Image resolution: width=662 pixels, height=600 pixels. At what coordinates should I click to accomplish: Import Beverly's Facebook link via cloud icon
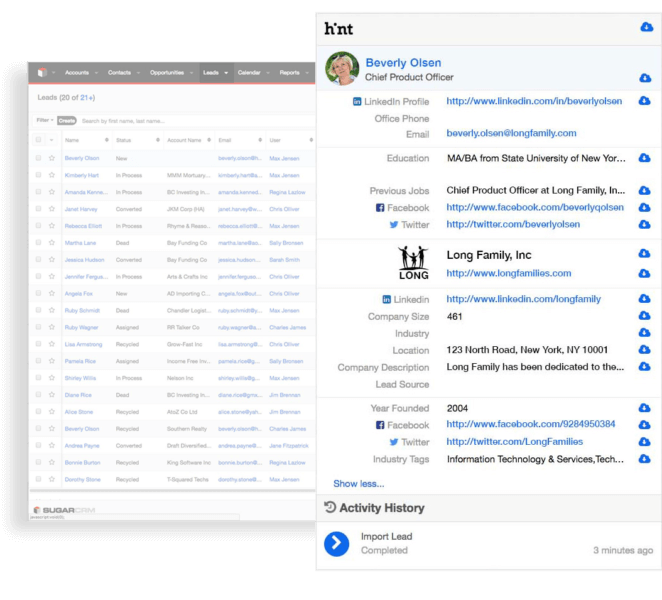click(x=644, y=207)
